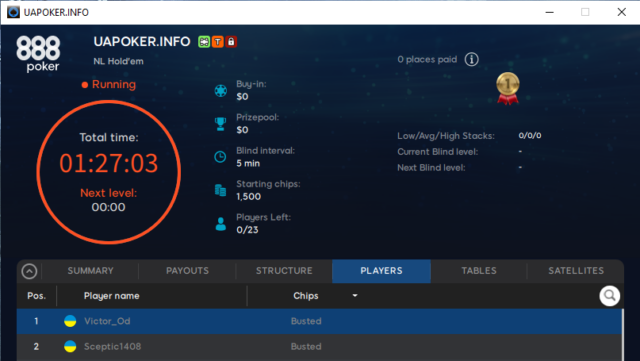The width and height of the screenshot is (640, 361).
Task: Click the green multi-table badge icon
Action: tap(204, 42)
